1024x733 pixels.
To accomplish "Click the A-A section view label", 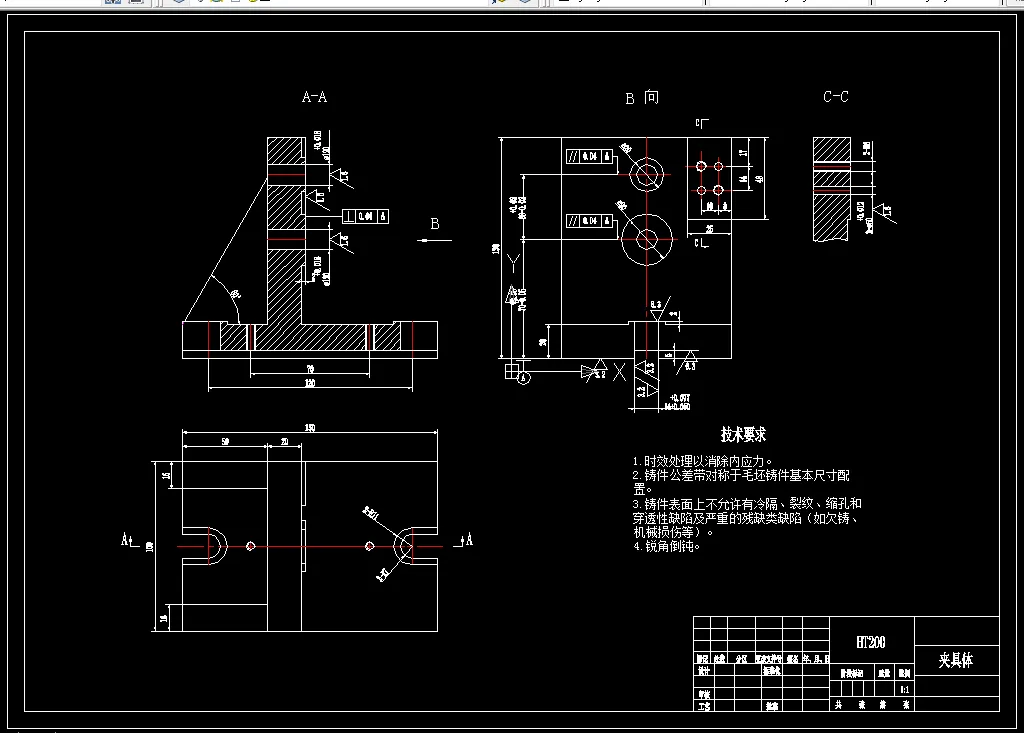I will tap(314, 97).
